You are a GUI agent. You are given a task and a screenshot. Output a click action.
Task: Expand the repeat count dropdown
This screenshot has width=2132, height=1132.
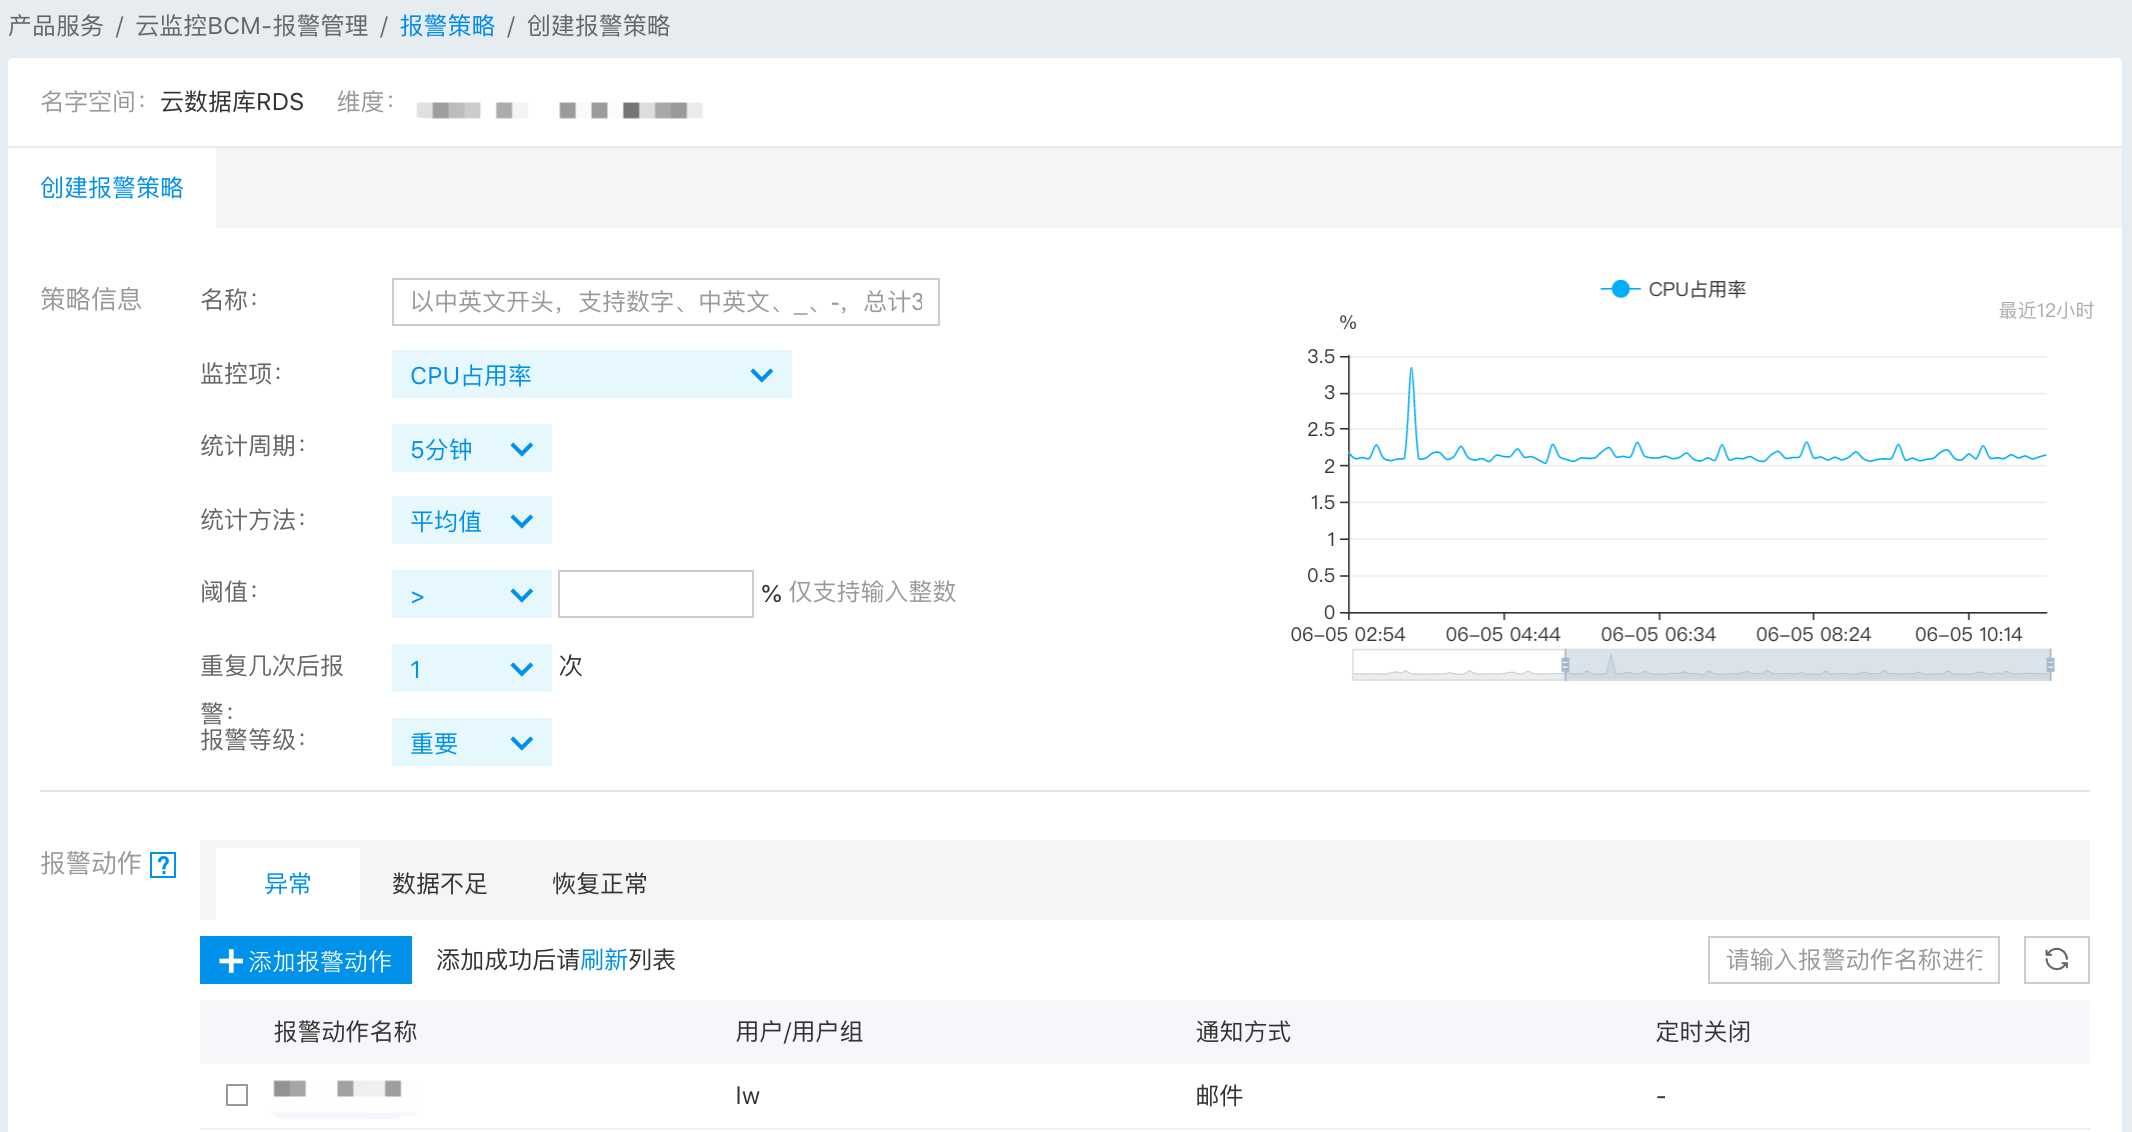tap(471, 669)
